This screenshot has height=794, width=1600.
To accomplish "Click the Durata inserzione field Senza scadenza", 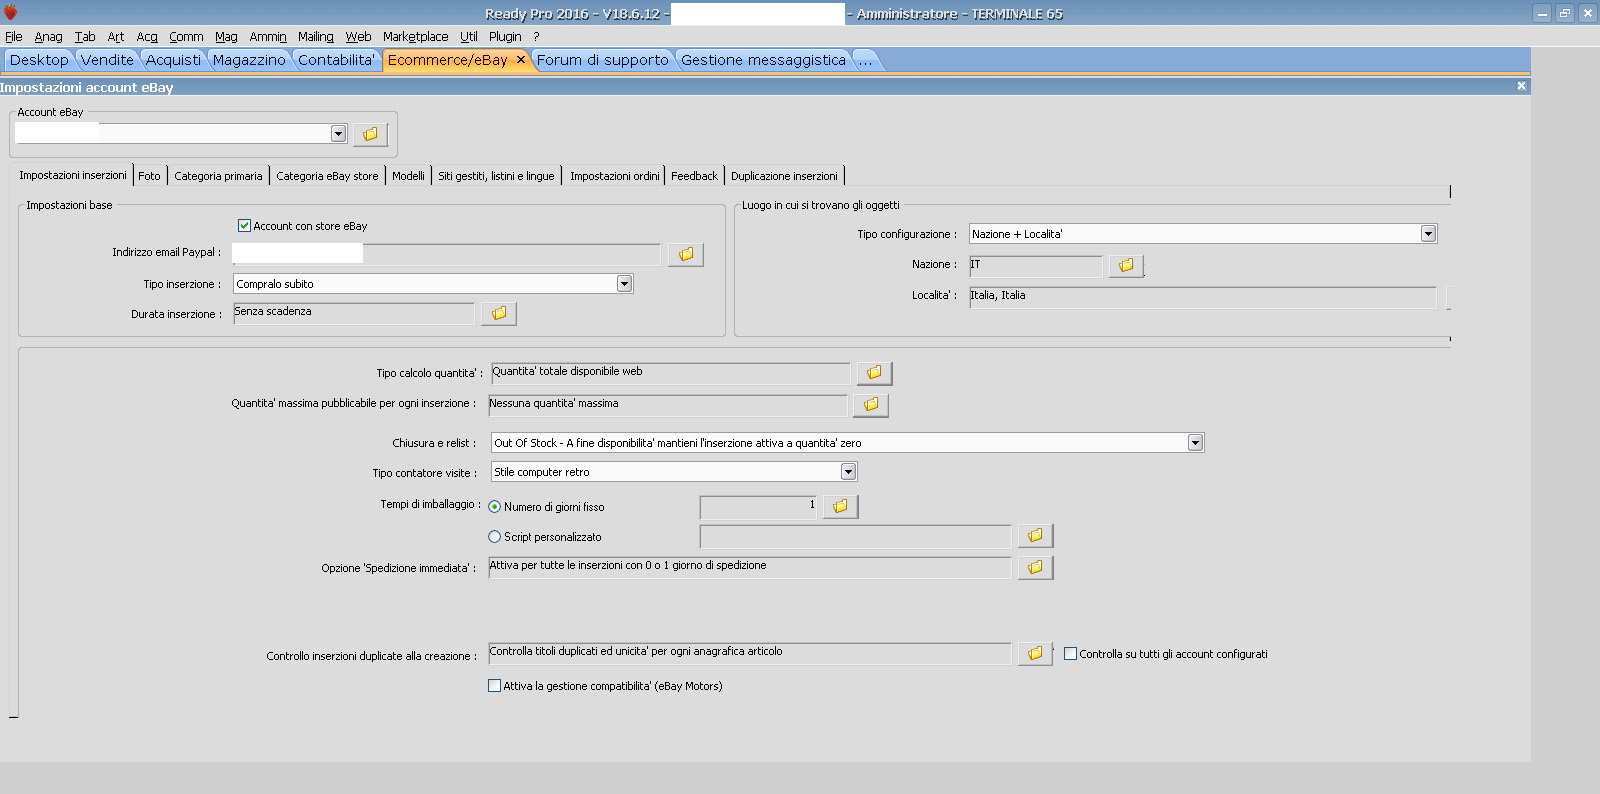I will (354, 313).
